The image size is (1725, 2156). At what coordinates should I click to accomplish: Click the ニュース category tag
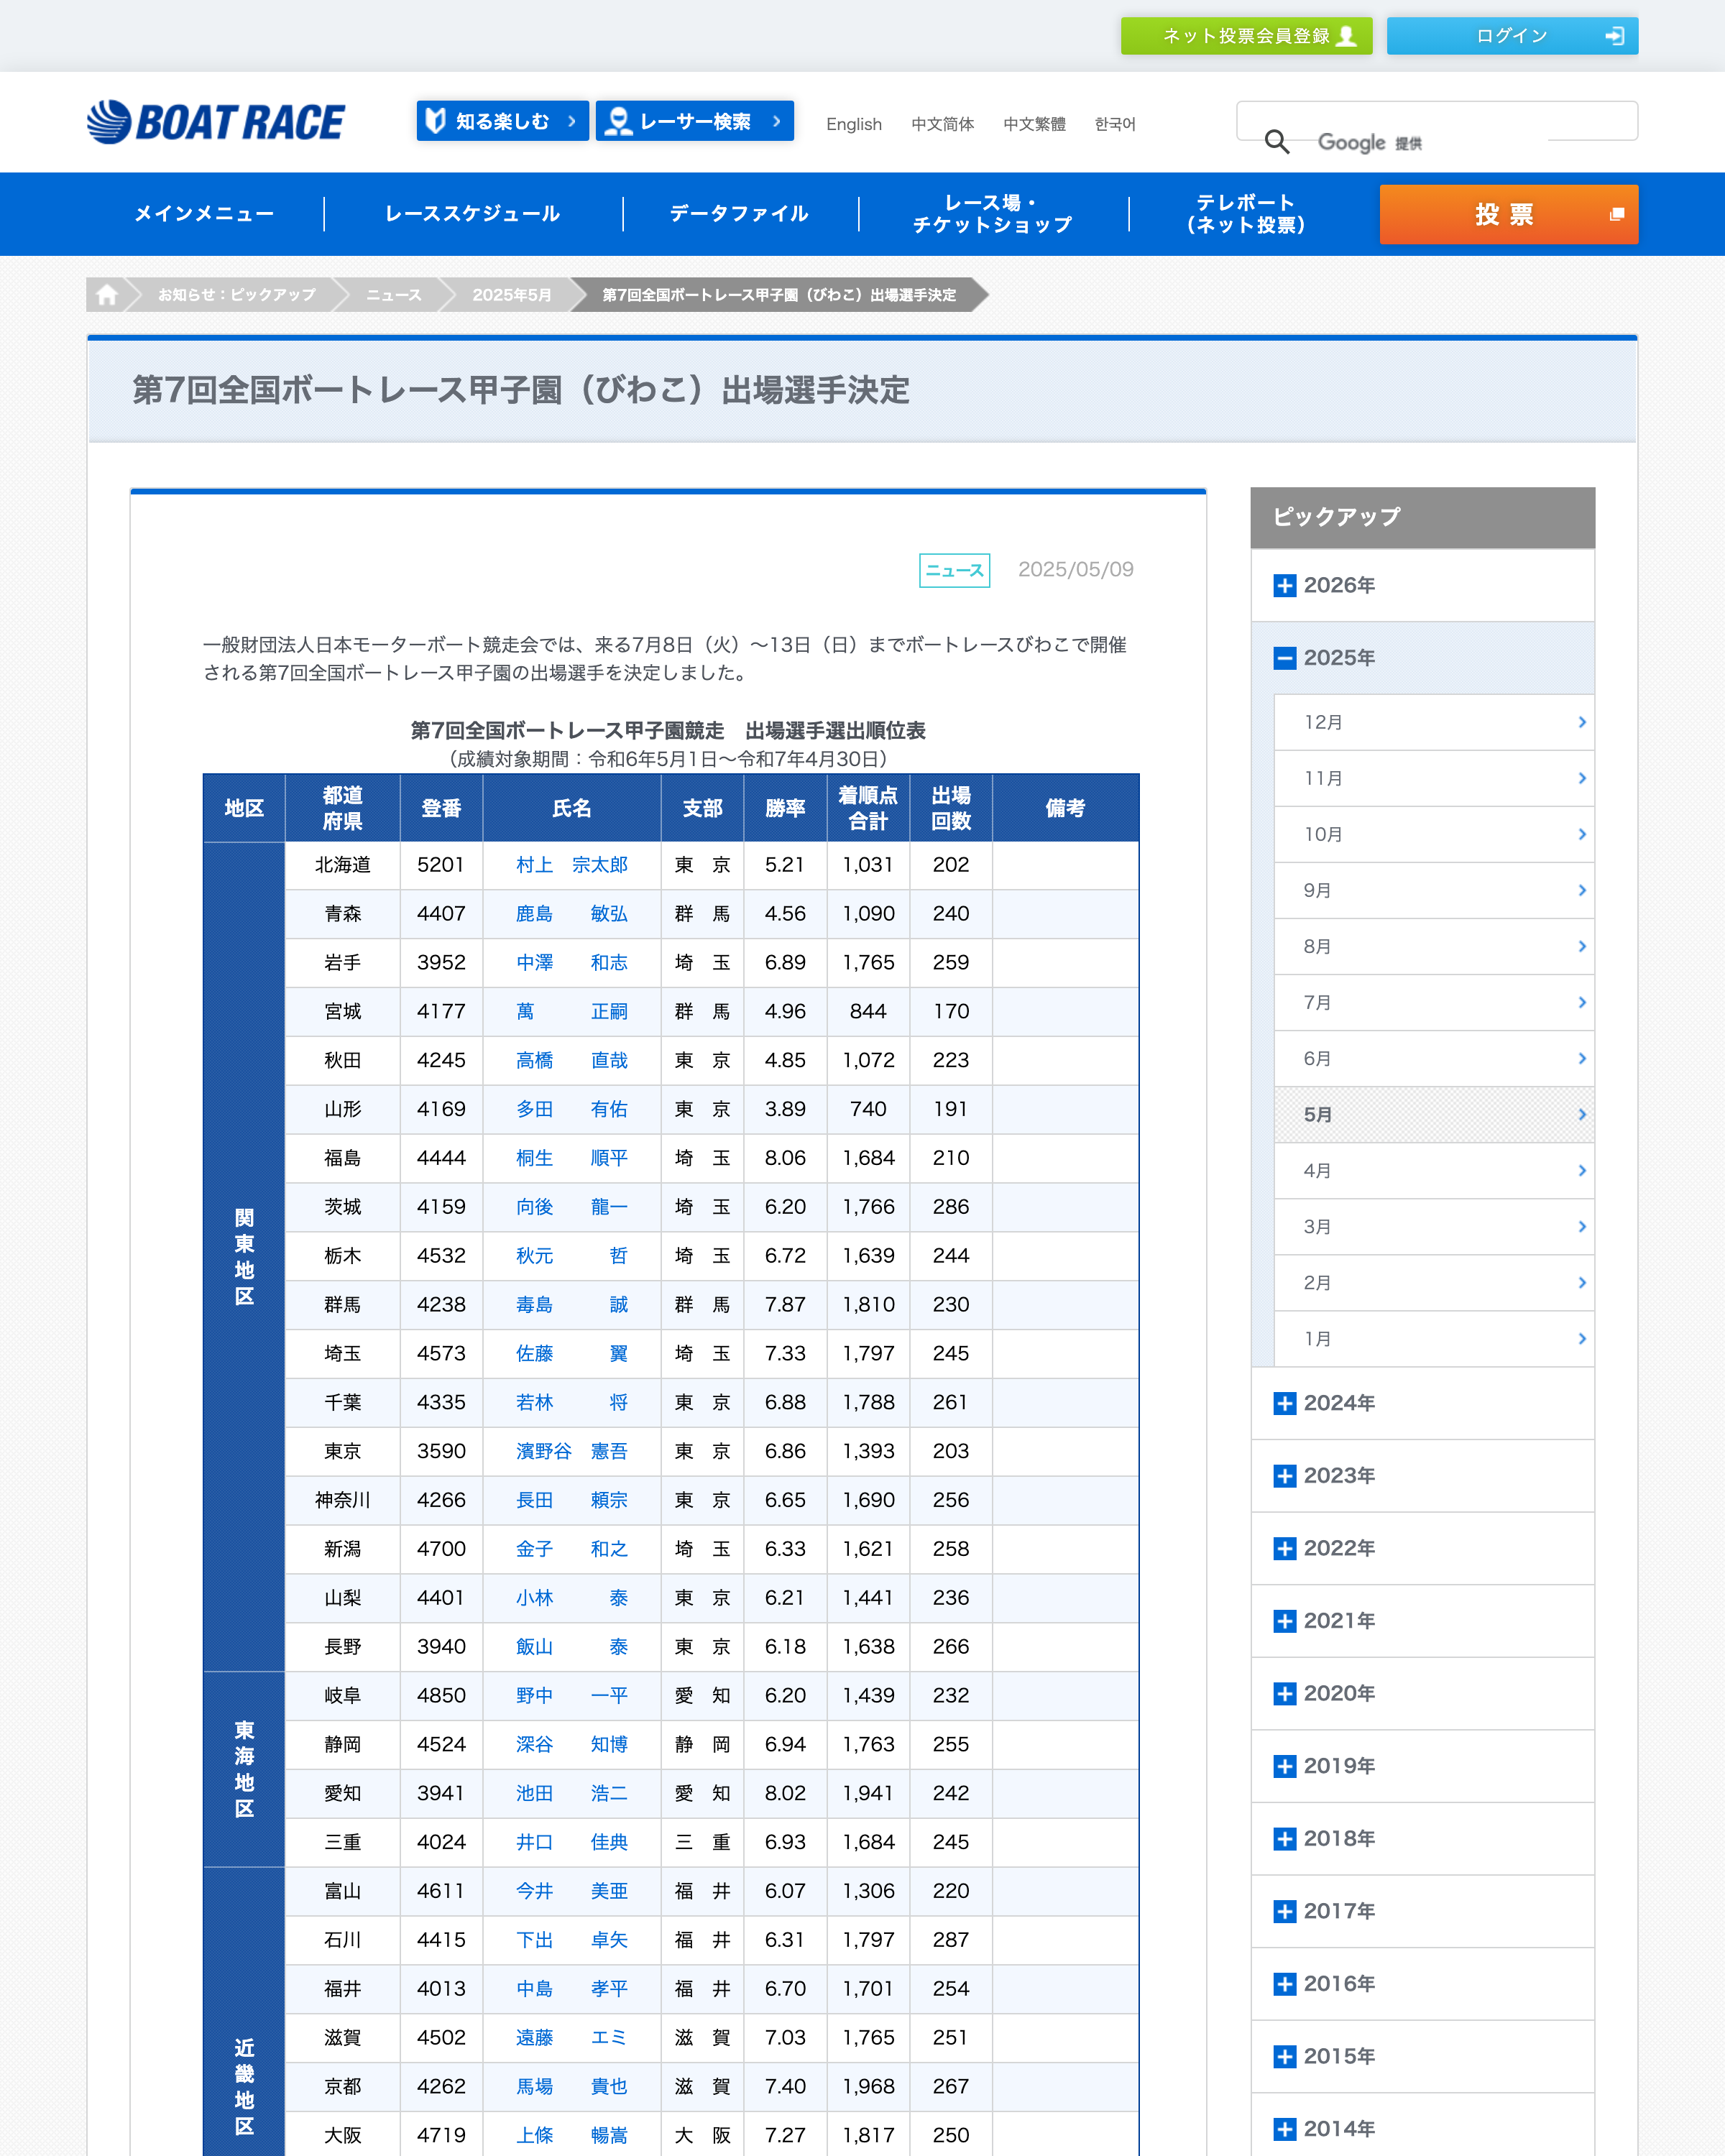coord(954,570)
